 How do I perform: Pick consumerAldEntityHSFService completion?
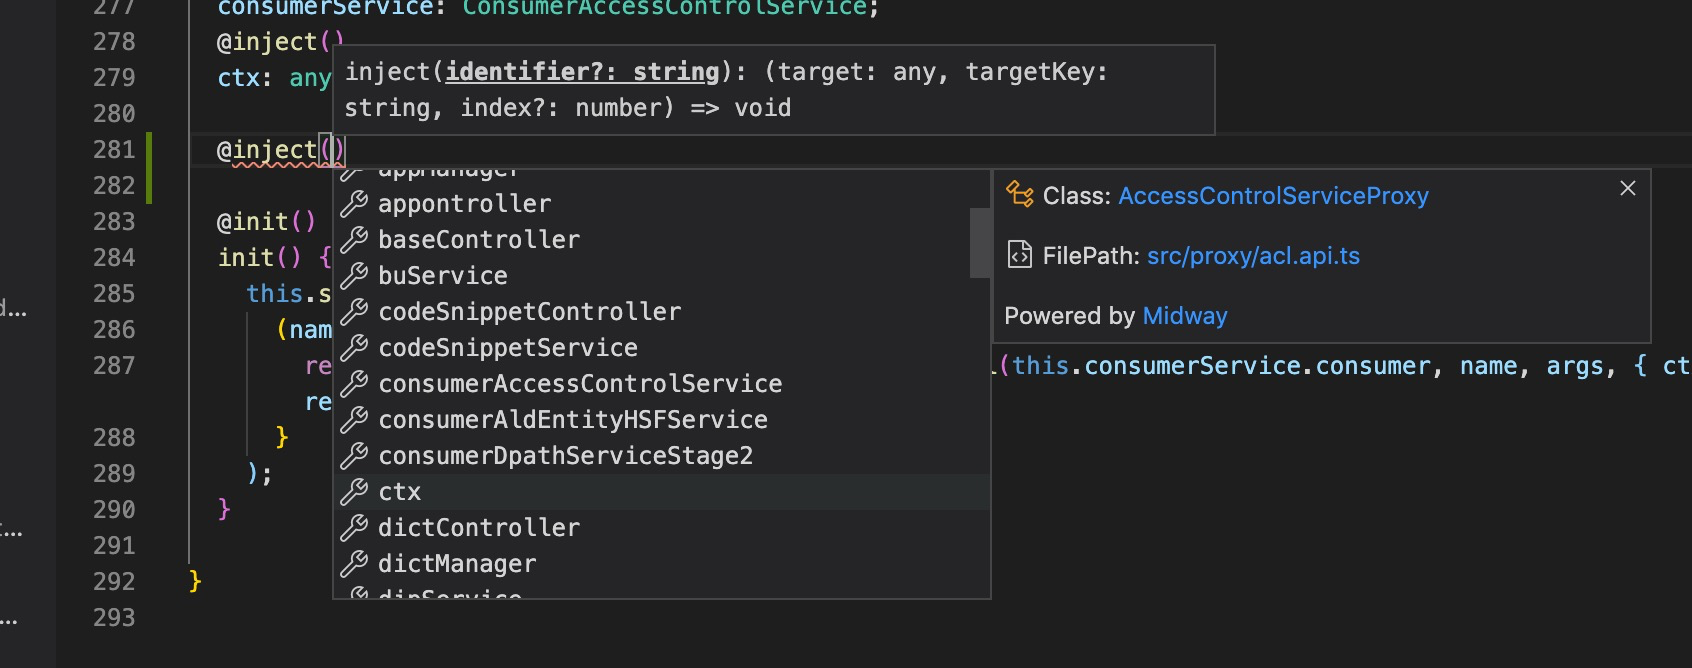573,420
